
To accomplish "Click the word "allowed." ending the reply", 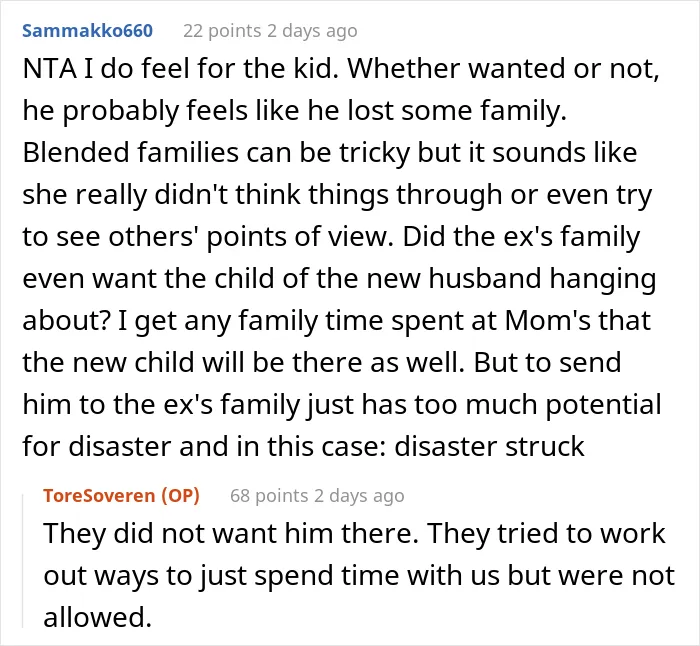I will pos(98,617).
